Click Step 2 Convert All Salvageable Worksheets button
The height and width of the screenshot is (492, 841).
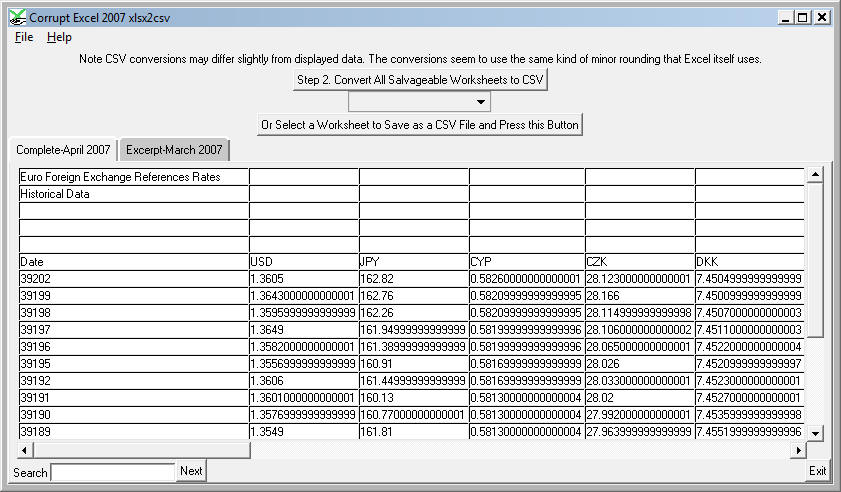pyautogui.click(x=420, y=80)
